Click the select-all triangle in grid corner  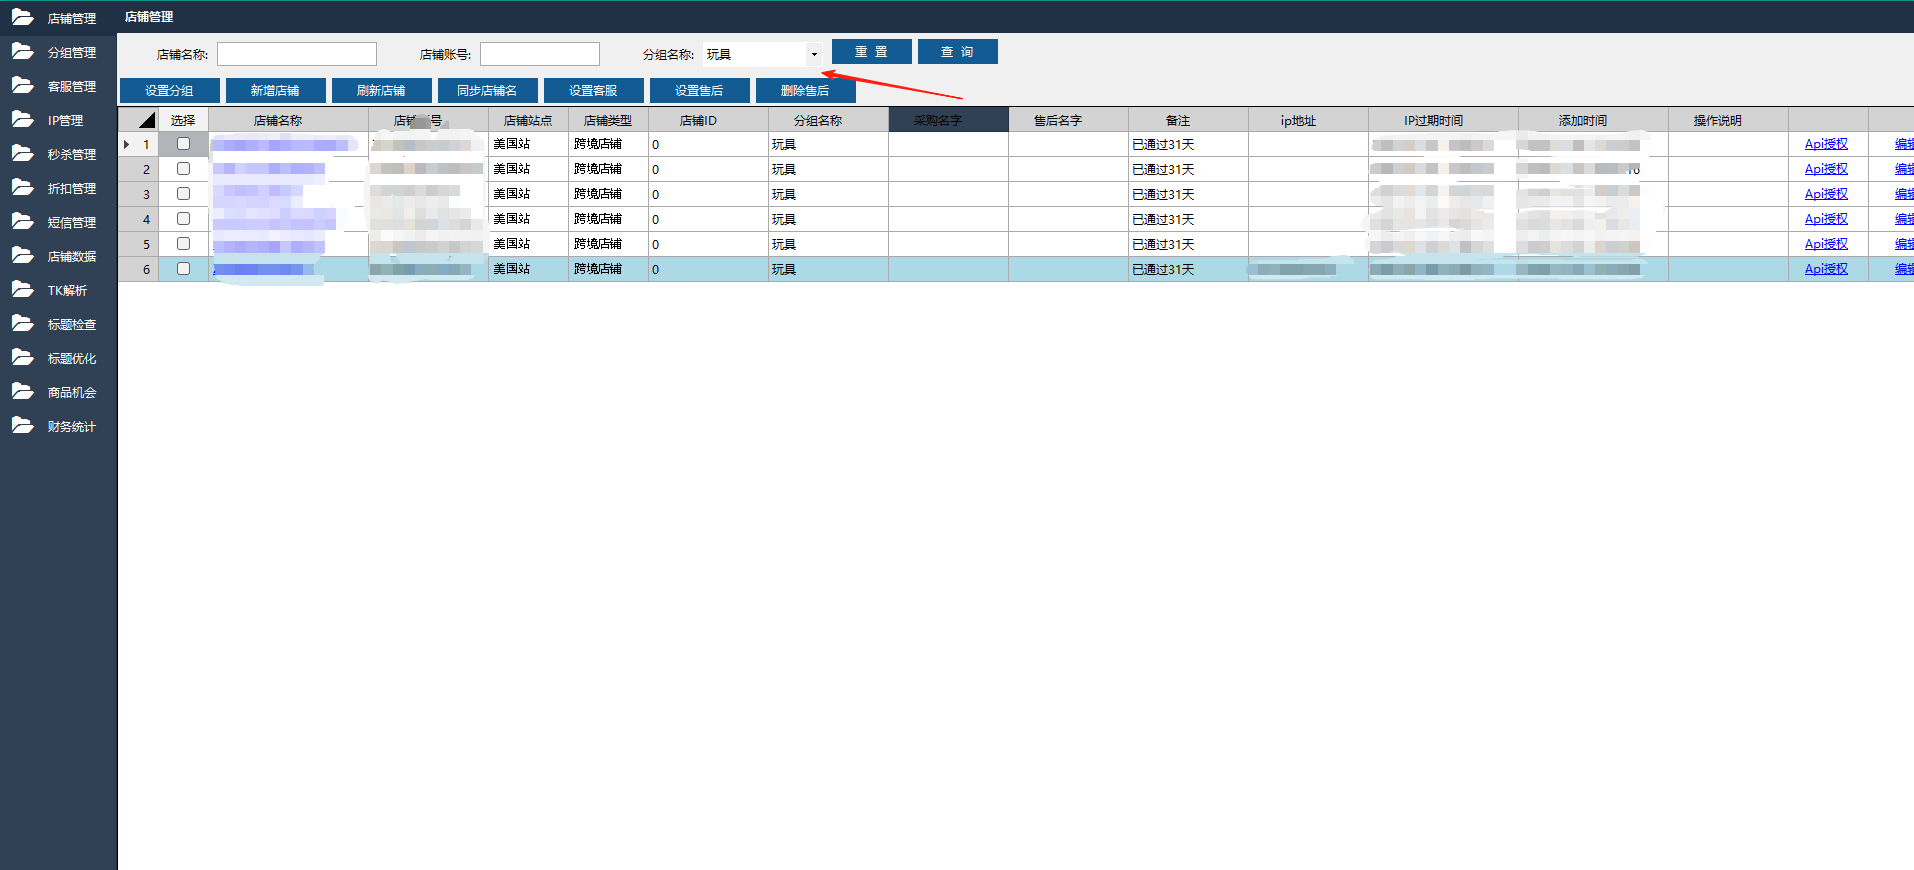pyautogui.click(x=146, y=120)
